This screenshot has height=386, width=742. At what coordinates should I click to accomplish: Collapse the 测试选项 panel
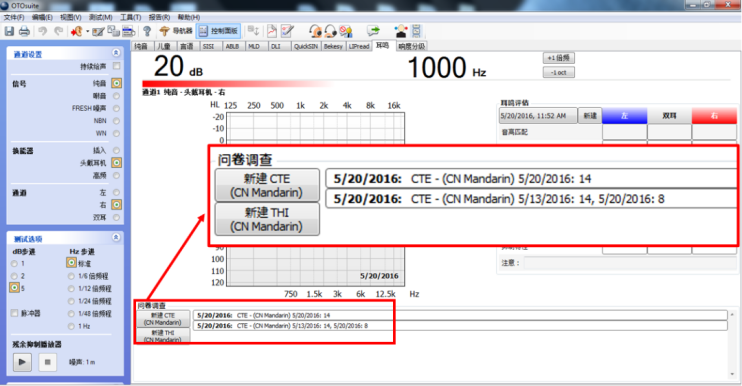click(116, 237)
